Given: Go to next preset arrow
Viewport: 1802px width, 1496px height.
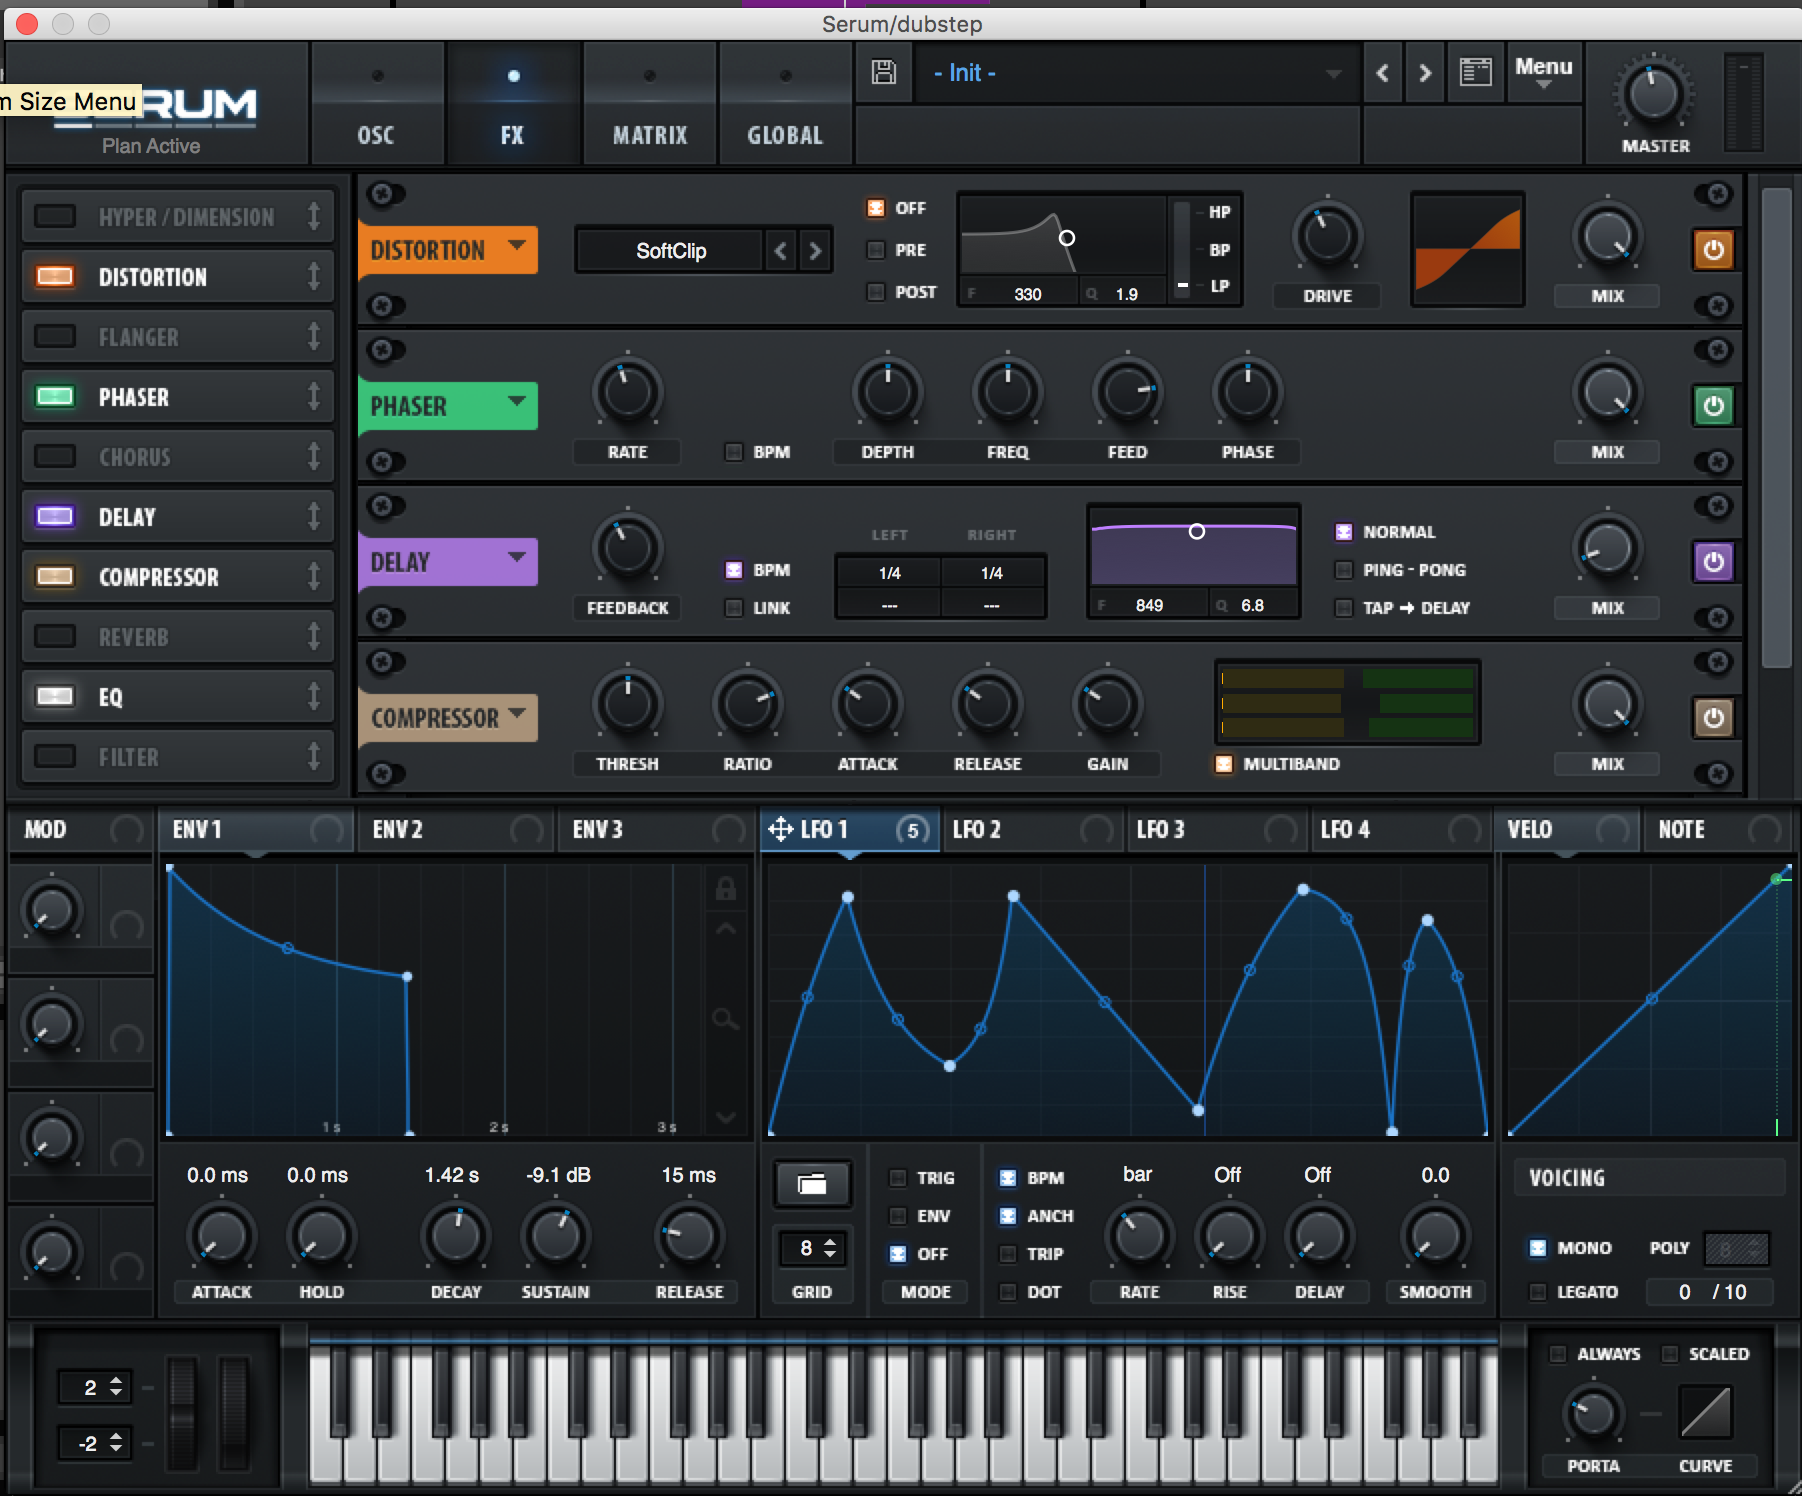Looking at the screenshot, I should tap(1425, 72).
